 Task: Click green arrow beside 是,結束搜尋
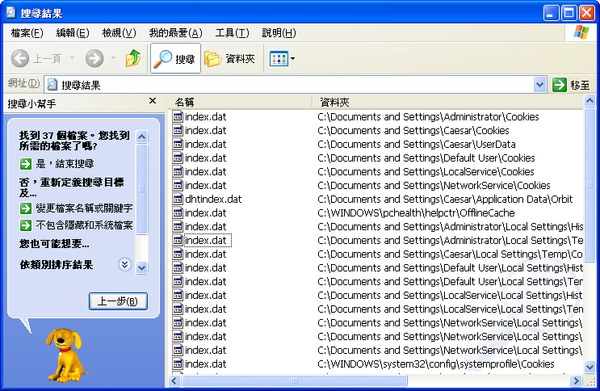[x=25, y=164]
